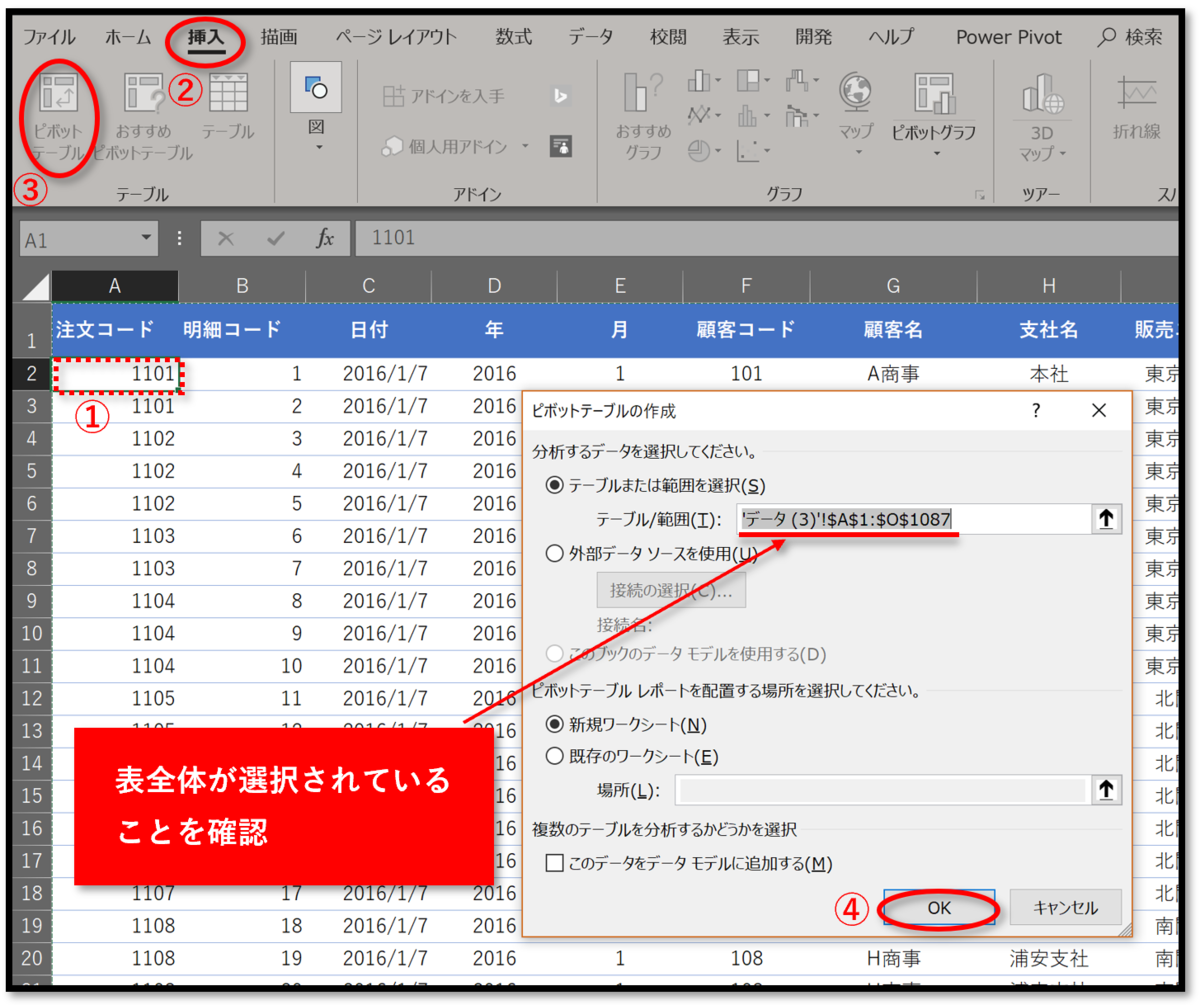
Task: Open Recommended Charts (おすすめグラフ)
Action: coord(638,120)
